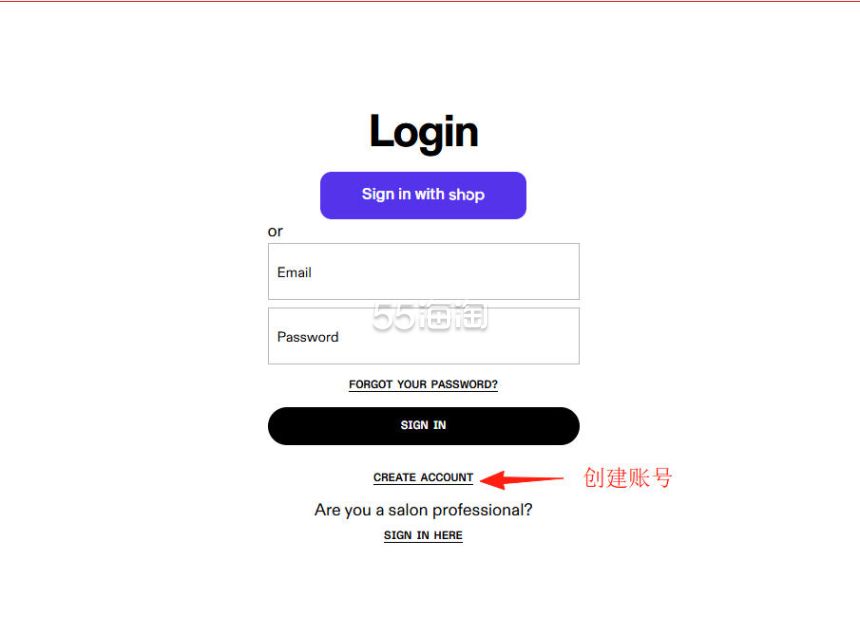Image resolution: width=860 pixels, height=634 pixels.
Task: Focus the Password input field
Action: tap(423, 336)
